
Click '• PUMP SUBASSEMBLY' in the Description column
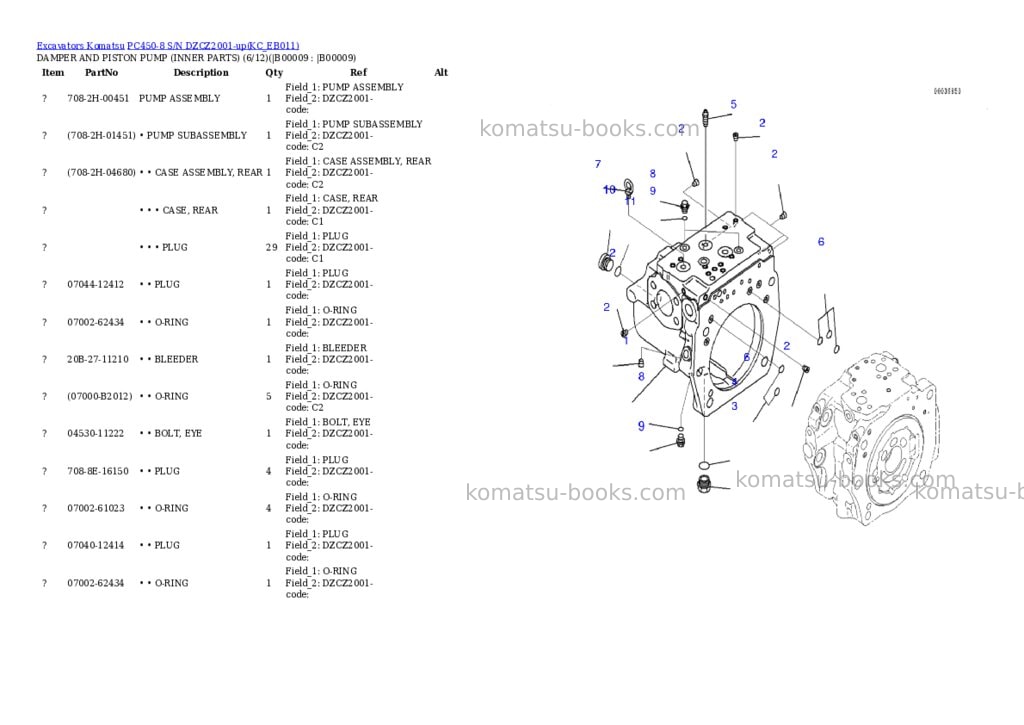tap(193, 136)
